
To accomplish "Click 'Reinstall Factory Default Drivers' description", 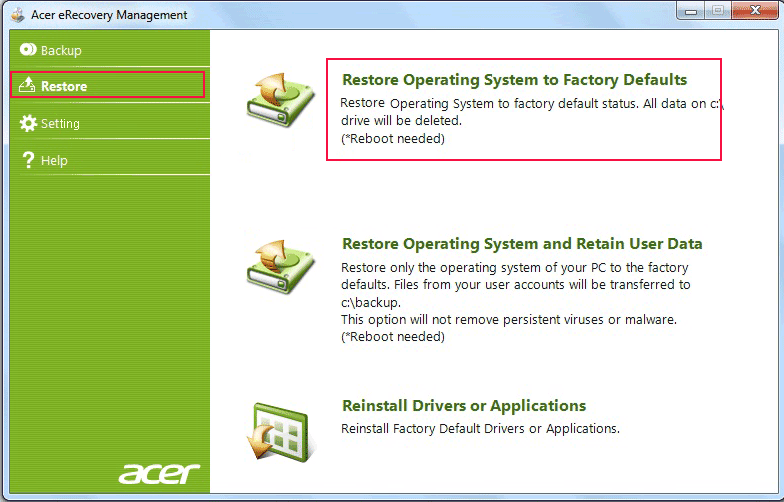I will [x=480, y=428].
